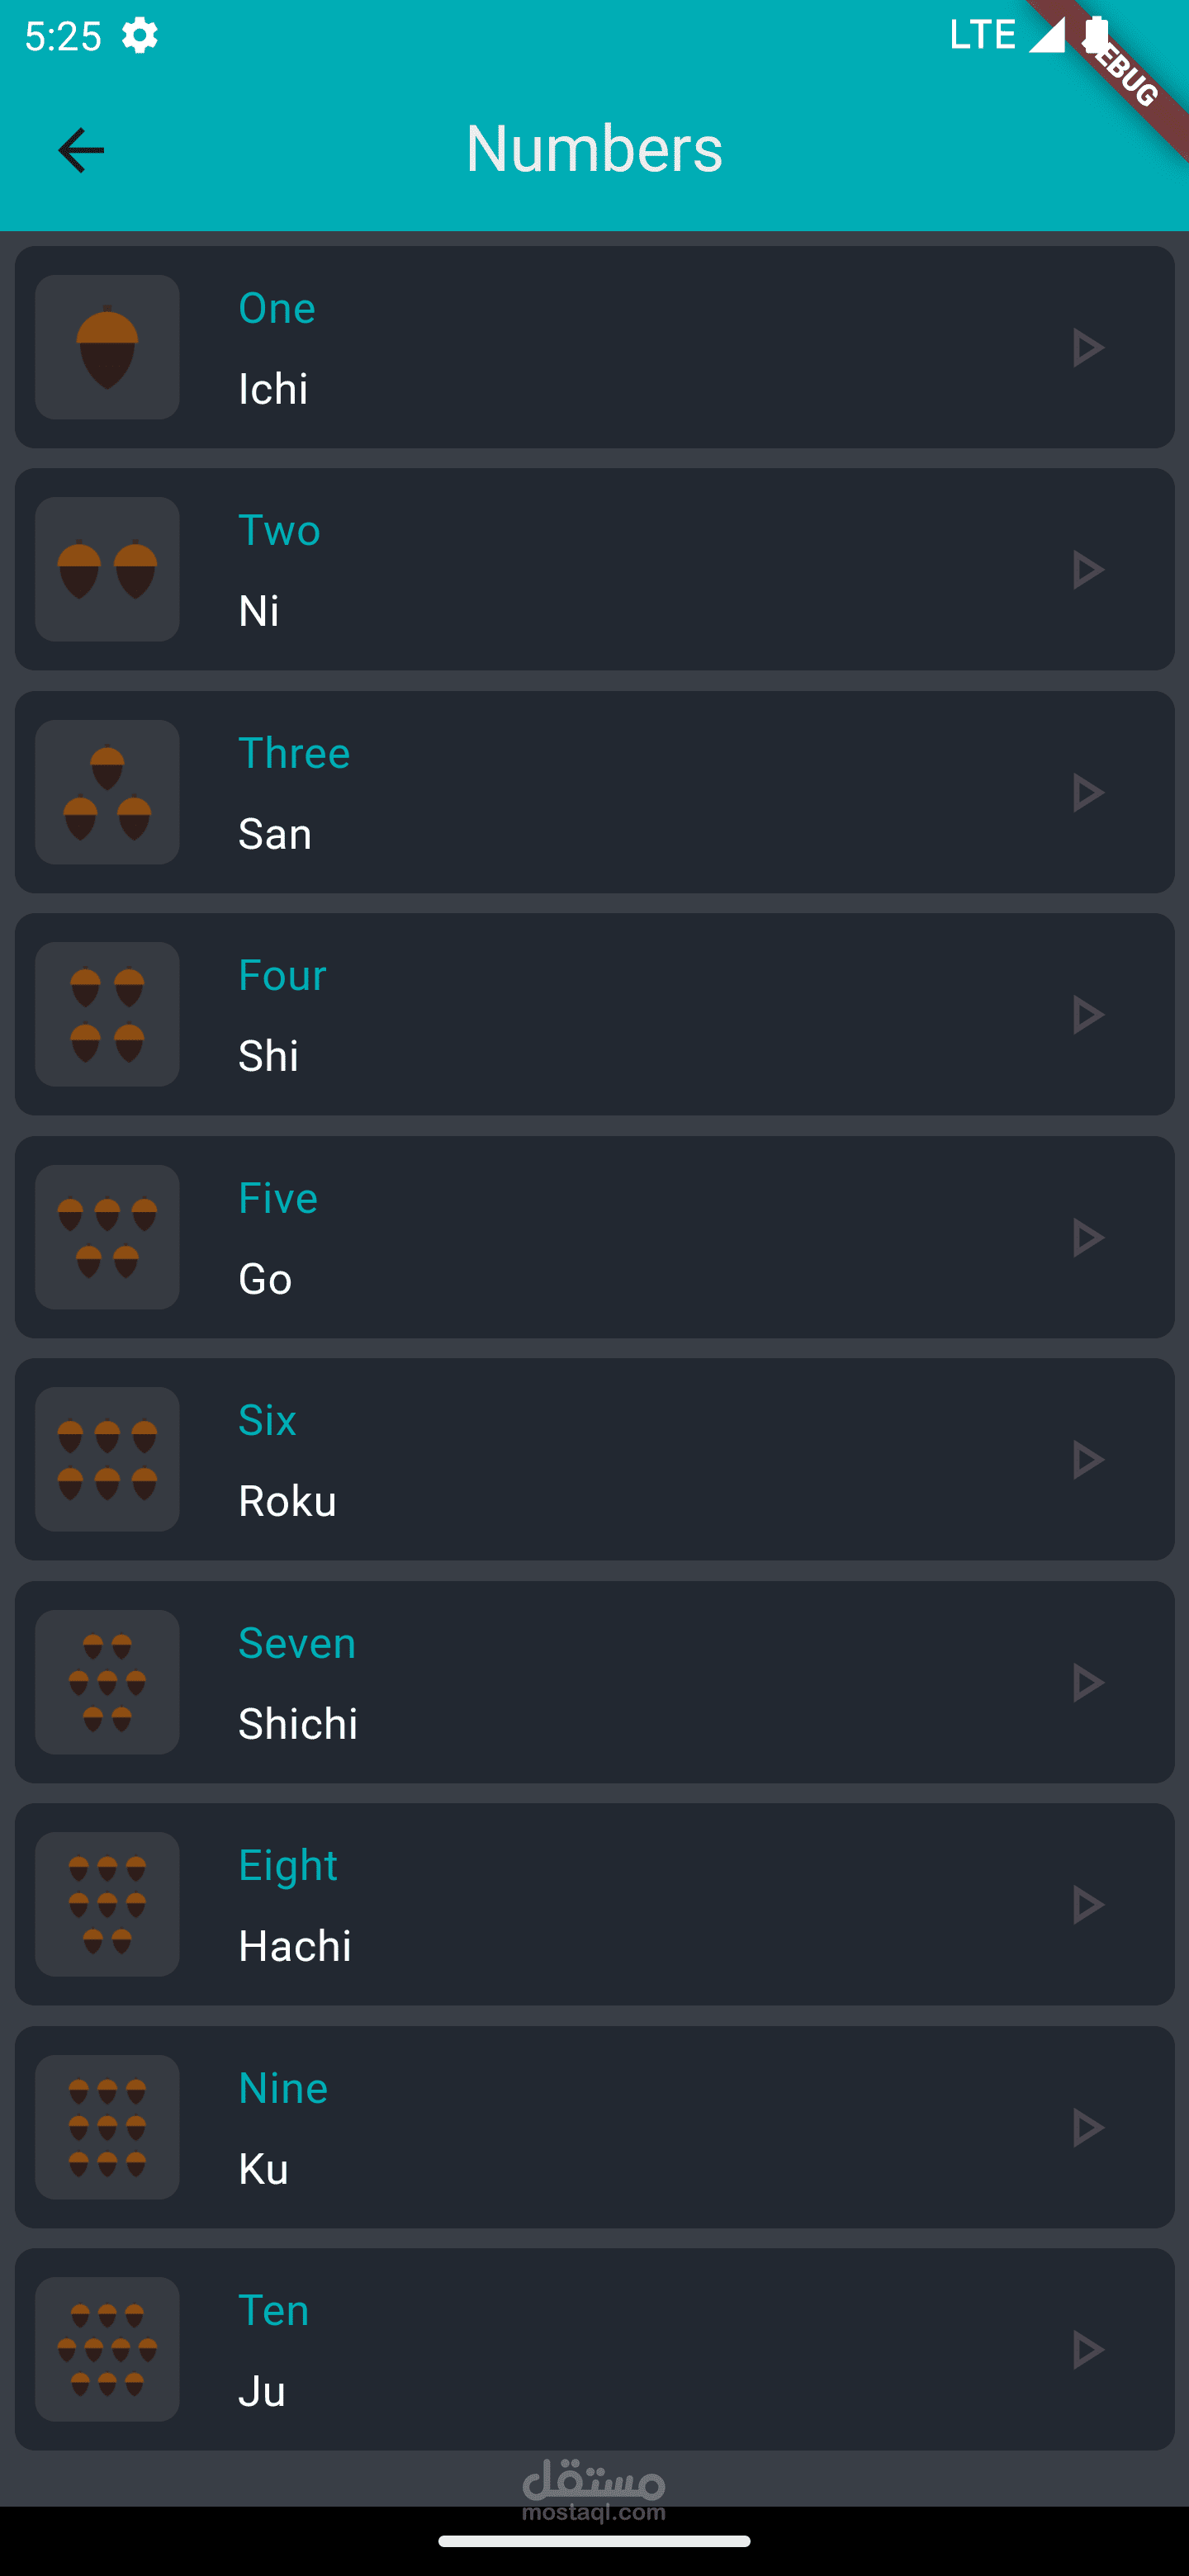Tap the Eight word label

pos(288,1866)
